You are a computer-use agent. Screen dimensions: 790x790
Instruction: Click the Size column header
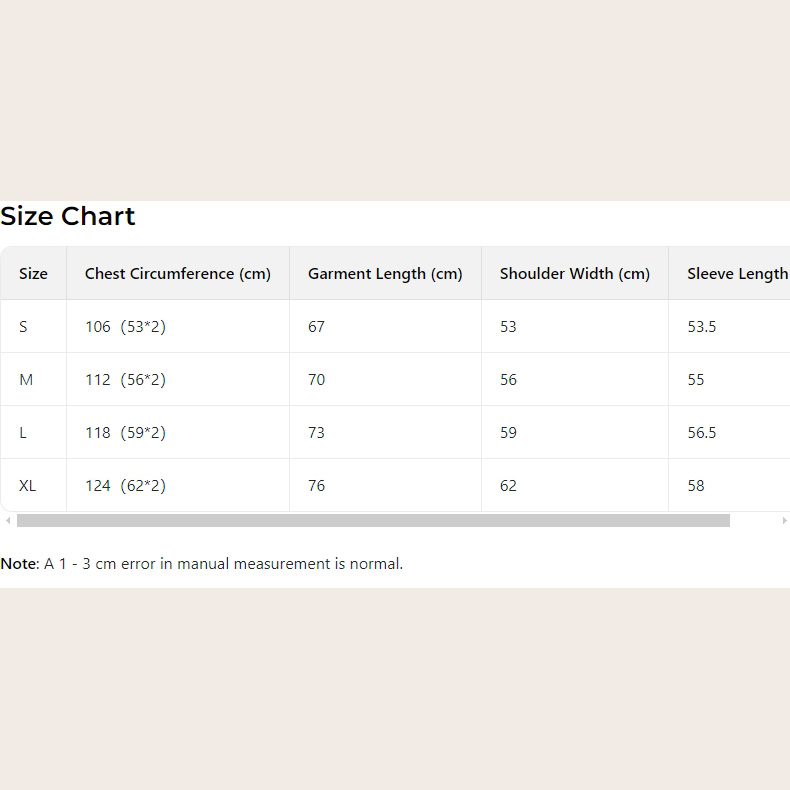click(33, 274)
